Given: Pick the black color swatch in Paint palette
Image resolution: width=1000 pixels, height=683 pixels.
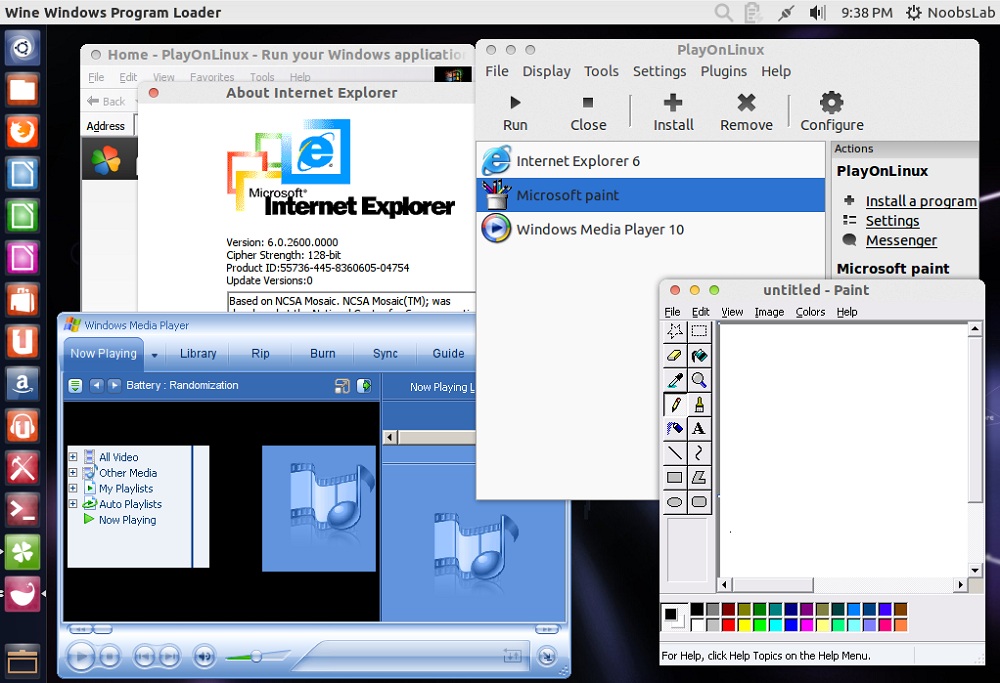Looking at the screenshot, I should tap(697, 610).
